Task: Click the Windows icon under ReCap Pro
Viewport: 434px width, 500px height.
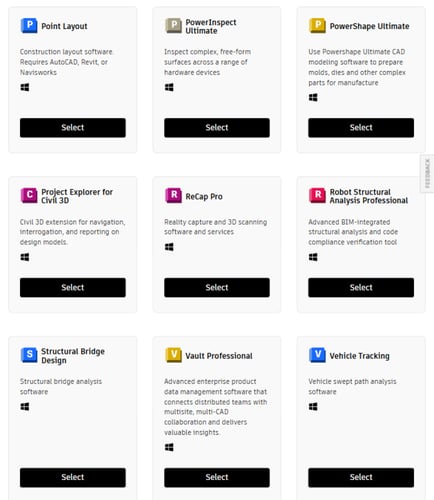Action: (x=169, y=247)
